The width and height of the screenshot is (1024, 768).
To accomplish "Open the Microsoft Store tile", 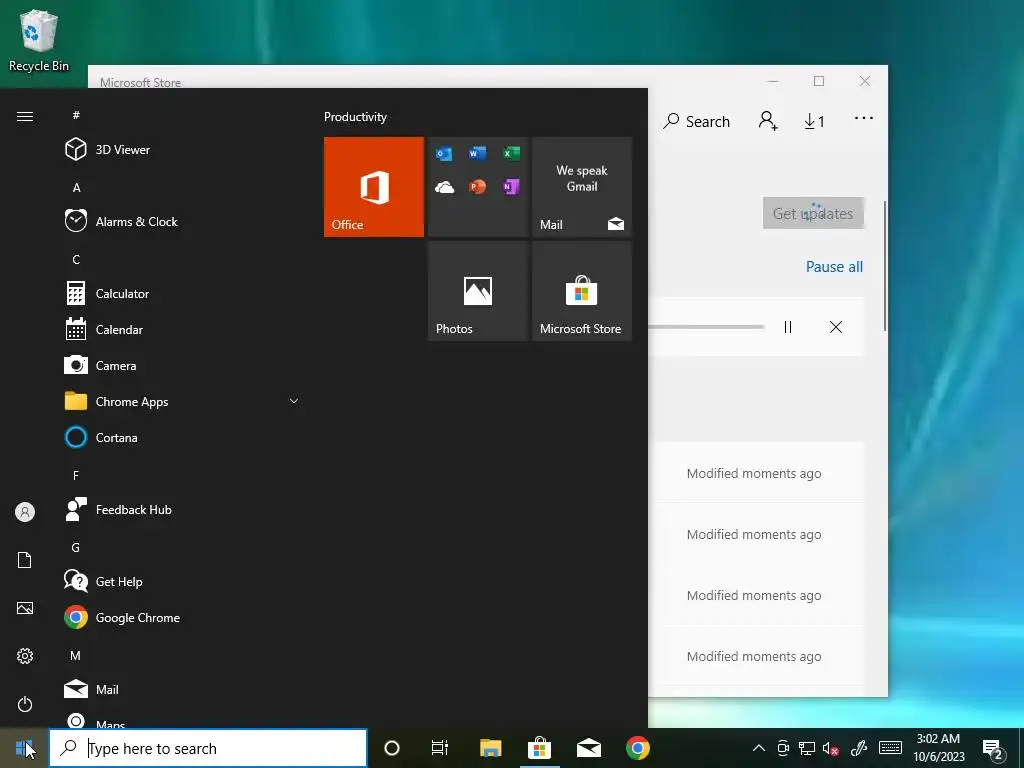I will pos(582,291).
